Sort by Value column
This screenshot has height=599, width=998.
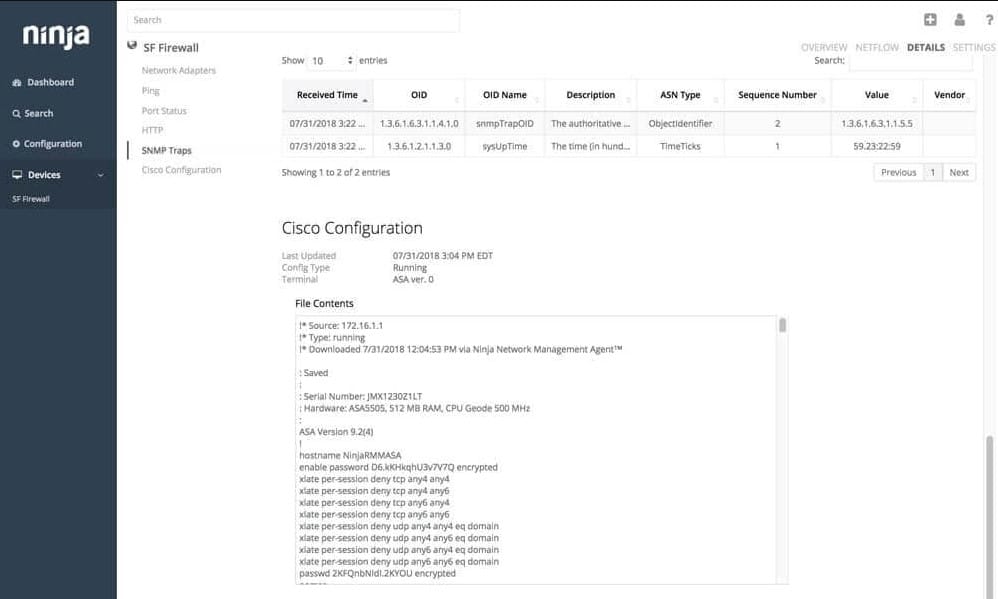click(876, 95)
